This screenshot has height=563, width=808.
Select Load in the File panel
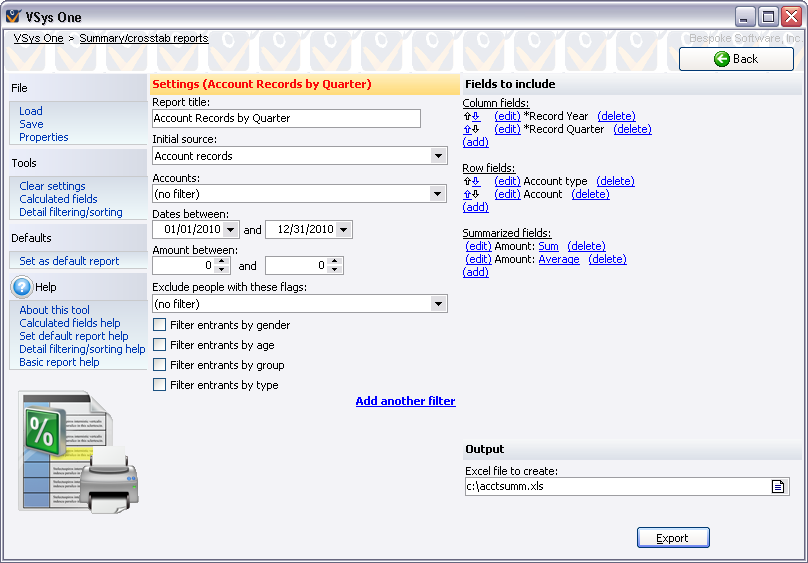(x=31, y=111)
